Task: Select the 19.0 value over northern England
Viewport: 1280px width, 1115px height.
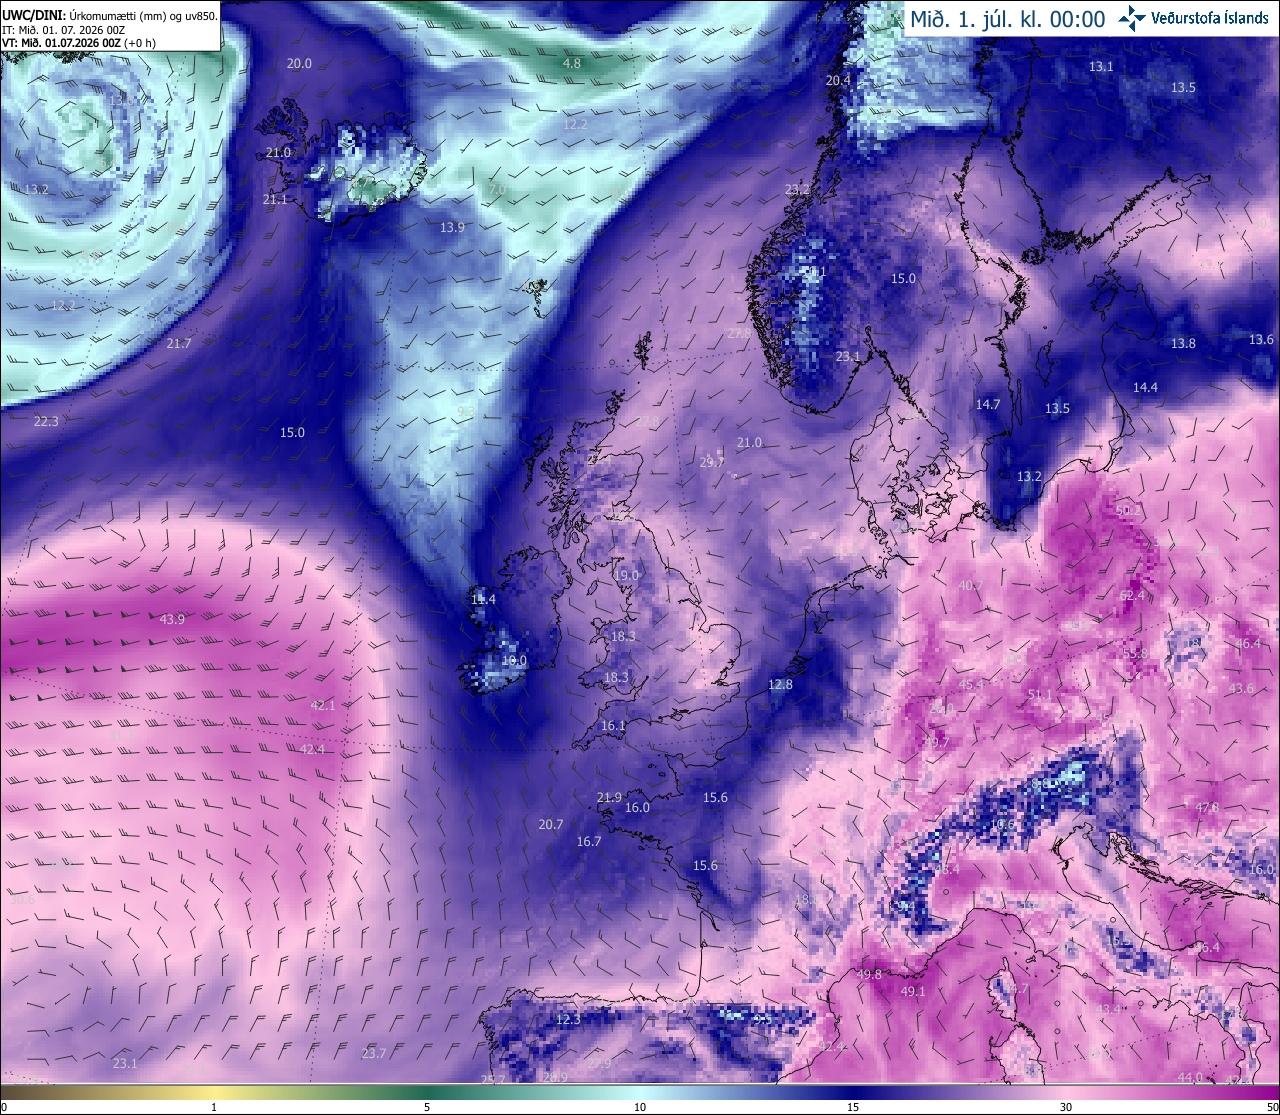Action: 626,575
